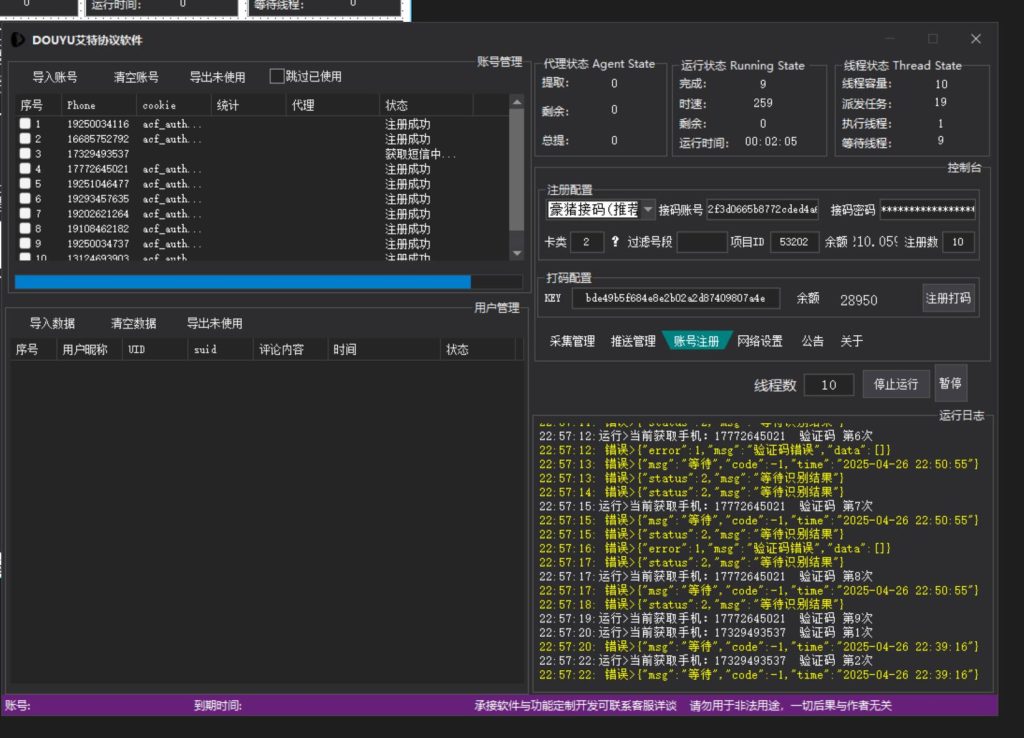The width and height of the screenshot is (1024, 738).
Task: Click the 状态 column header in account list
Action: (396, 105)
